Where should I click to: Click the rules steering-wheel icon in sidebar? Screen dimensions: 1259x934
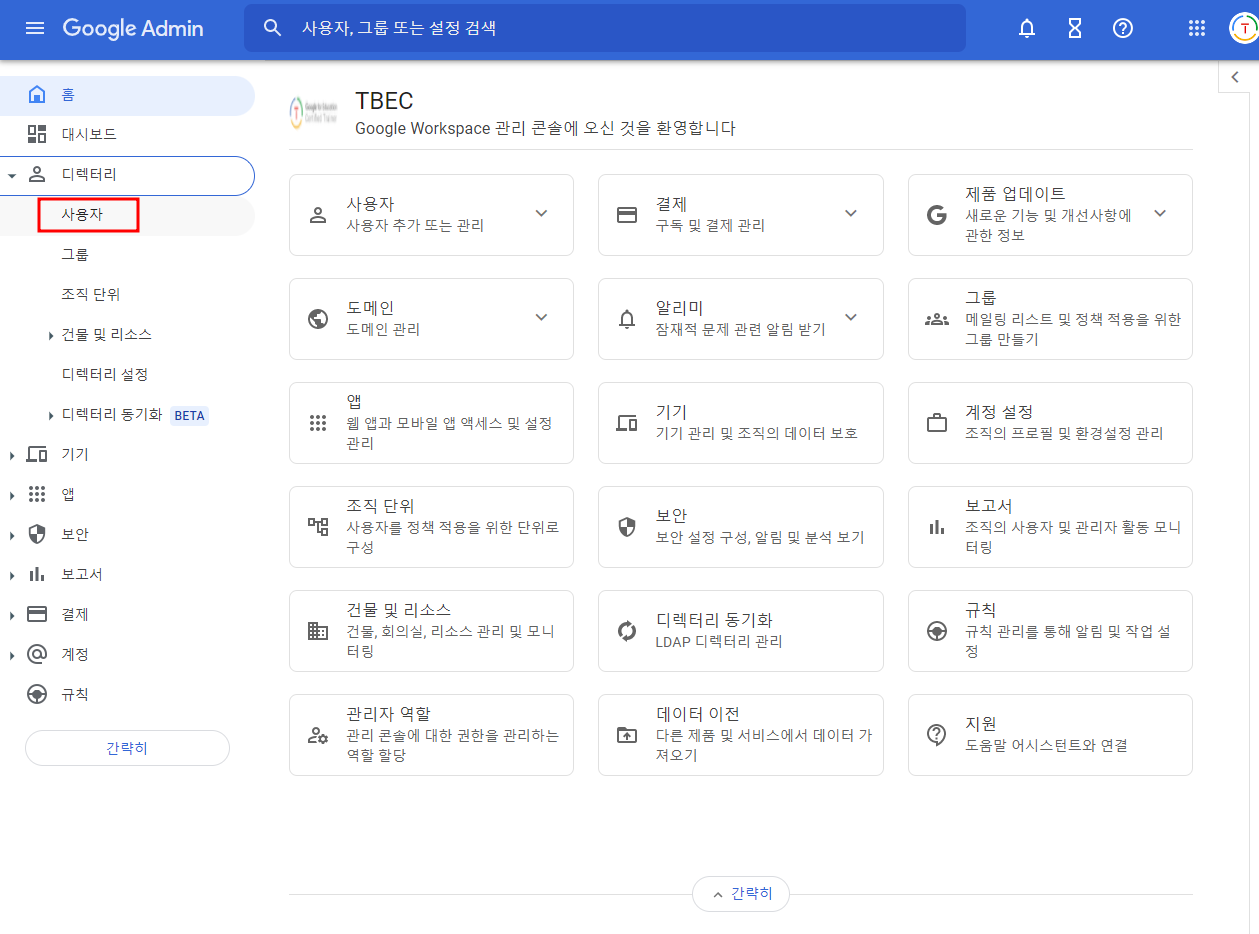(x=37, y=694)
